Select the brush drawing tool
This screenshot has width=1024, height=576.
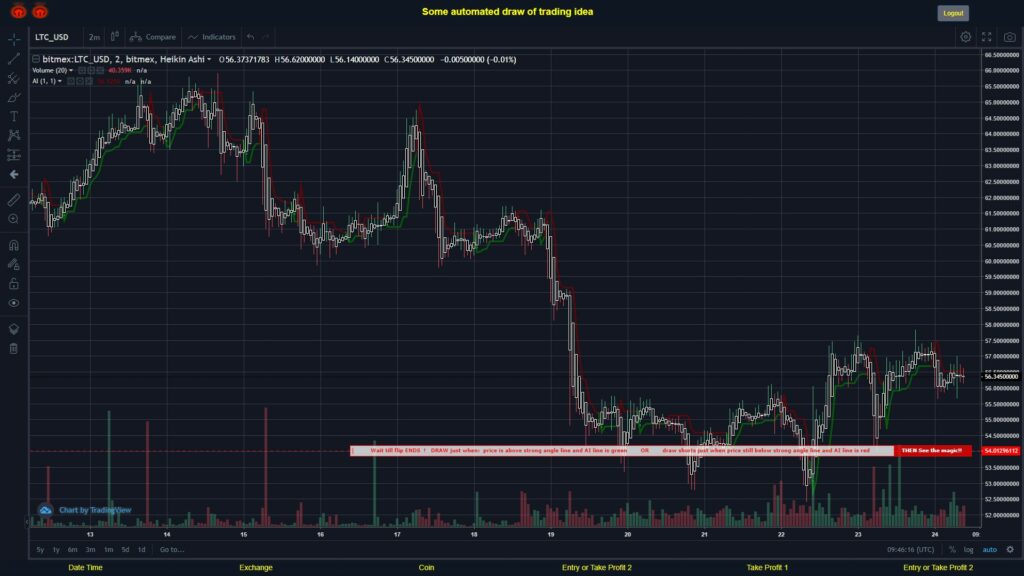(14, 97)
